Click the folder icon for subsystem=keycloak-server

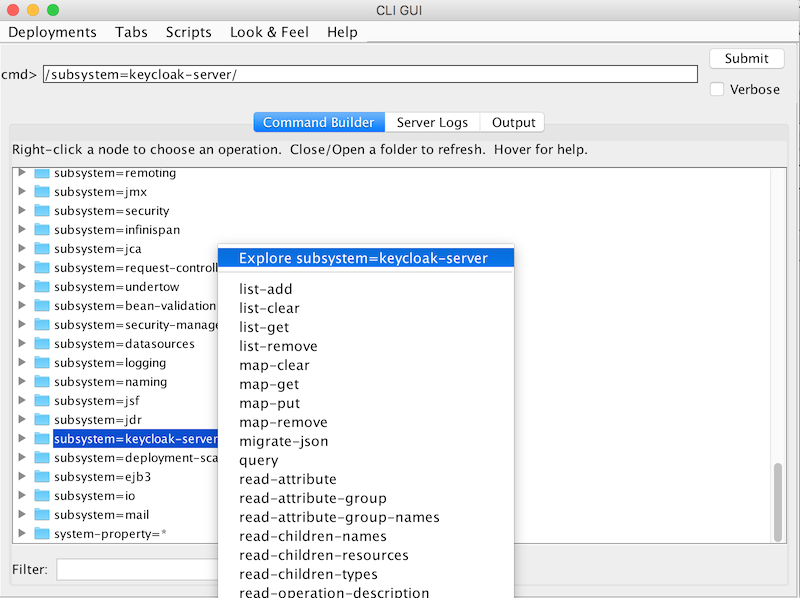pos(42,439)
